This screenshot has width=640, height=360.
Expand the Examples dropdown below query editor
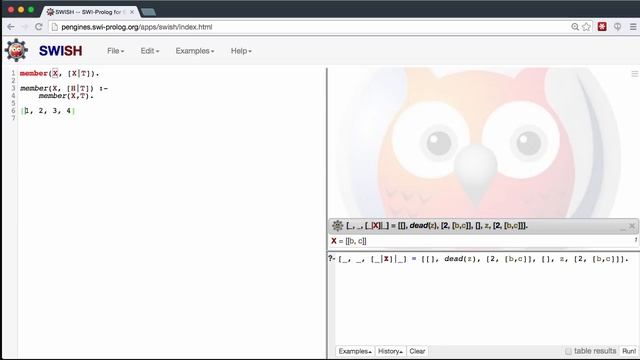[x=355, y=351]
